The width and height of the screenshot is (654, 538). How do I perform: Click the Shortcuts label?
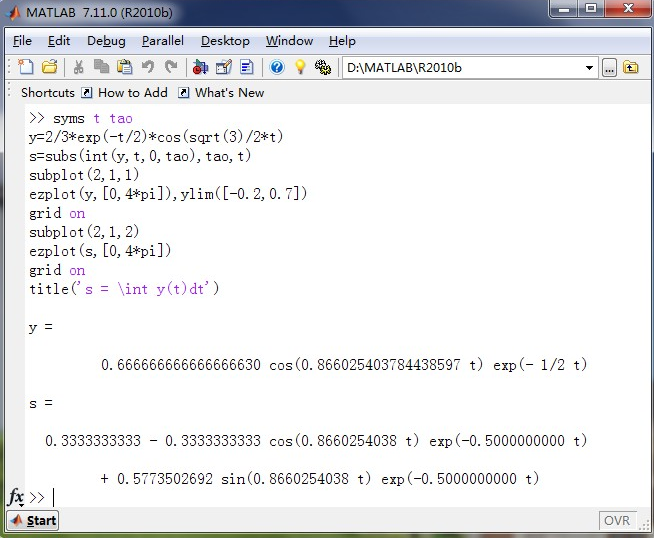point(48,93)
